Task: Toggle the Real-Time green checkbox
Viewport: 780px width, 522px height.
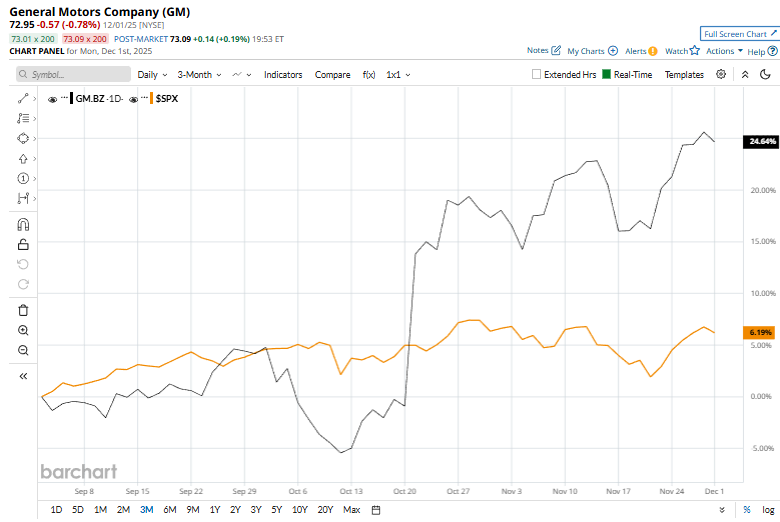Action: pyautogui.click(x=606, y=74)
